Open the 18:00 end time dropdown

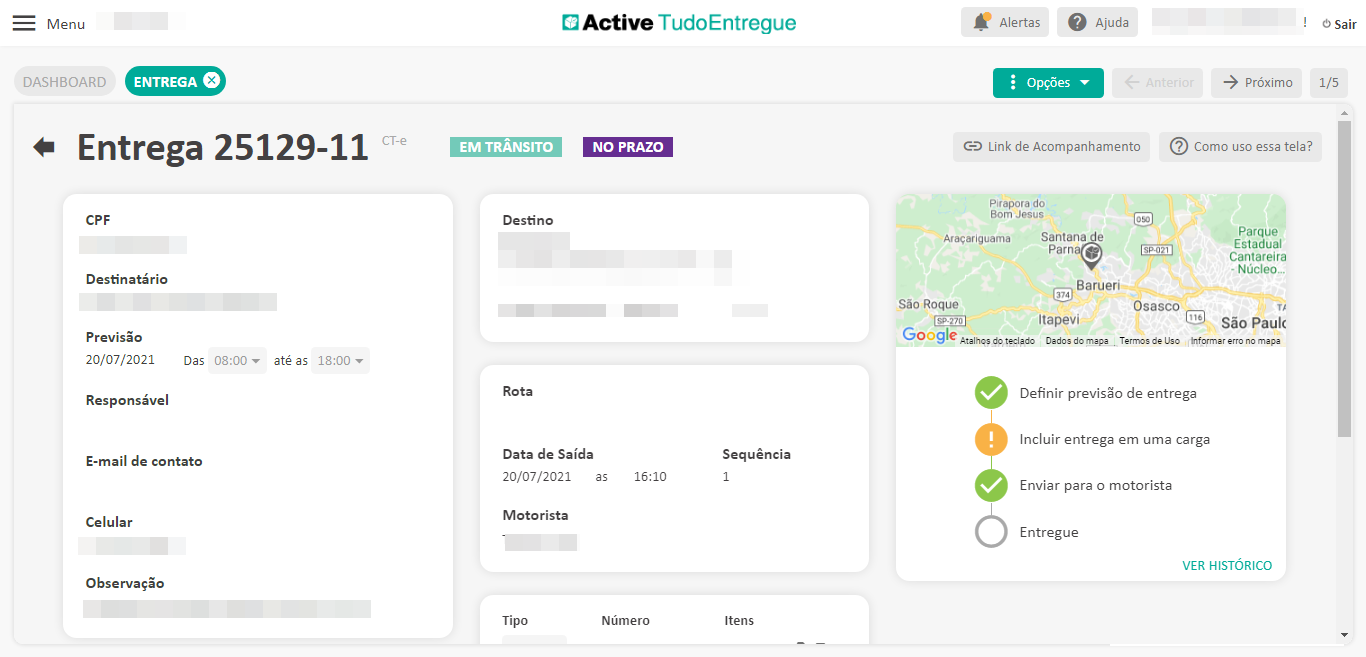340,360
